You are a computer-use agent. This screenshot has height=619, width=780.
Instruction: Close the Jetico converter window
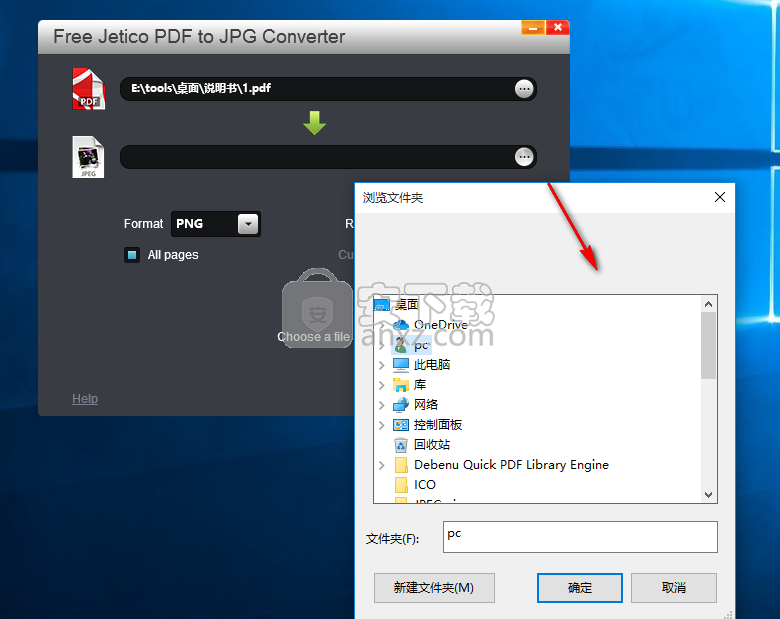click(558, 28)
